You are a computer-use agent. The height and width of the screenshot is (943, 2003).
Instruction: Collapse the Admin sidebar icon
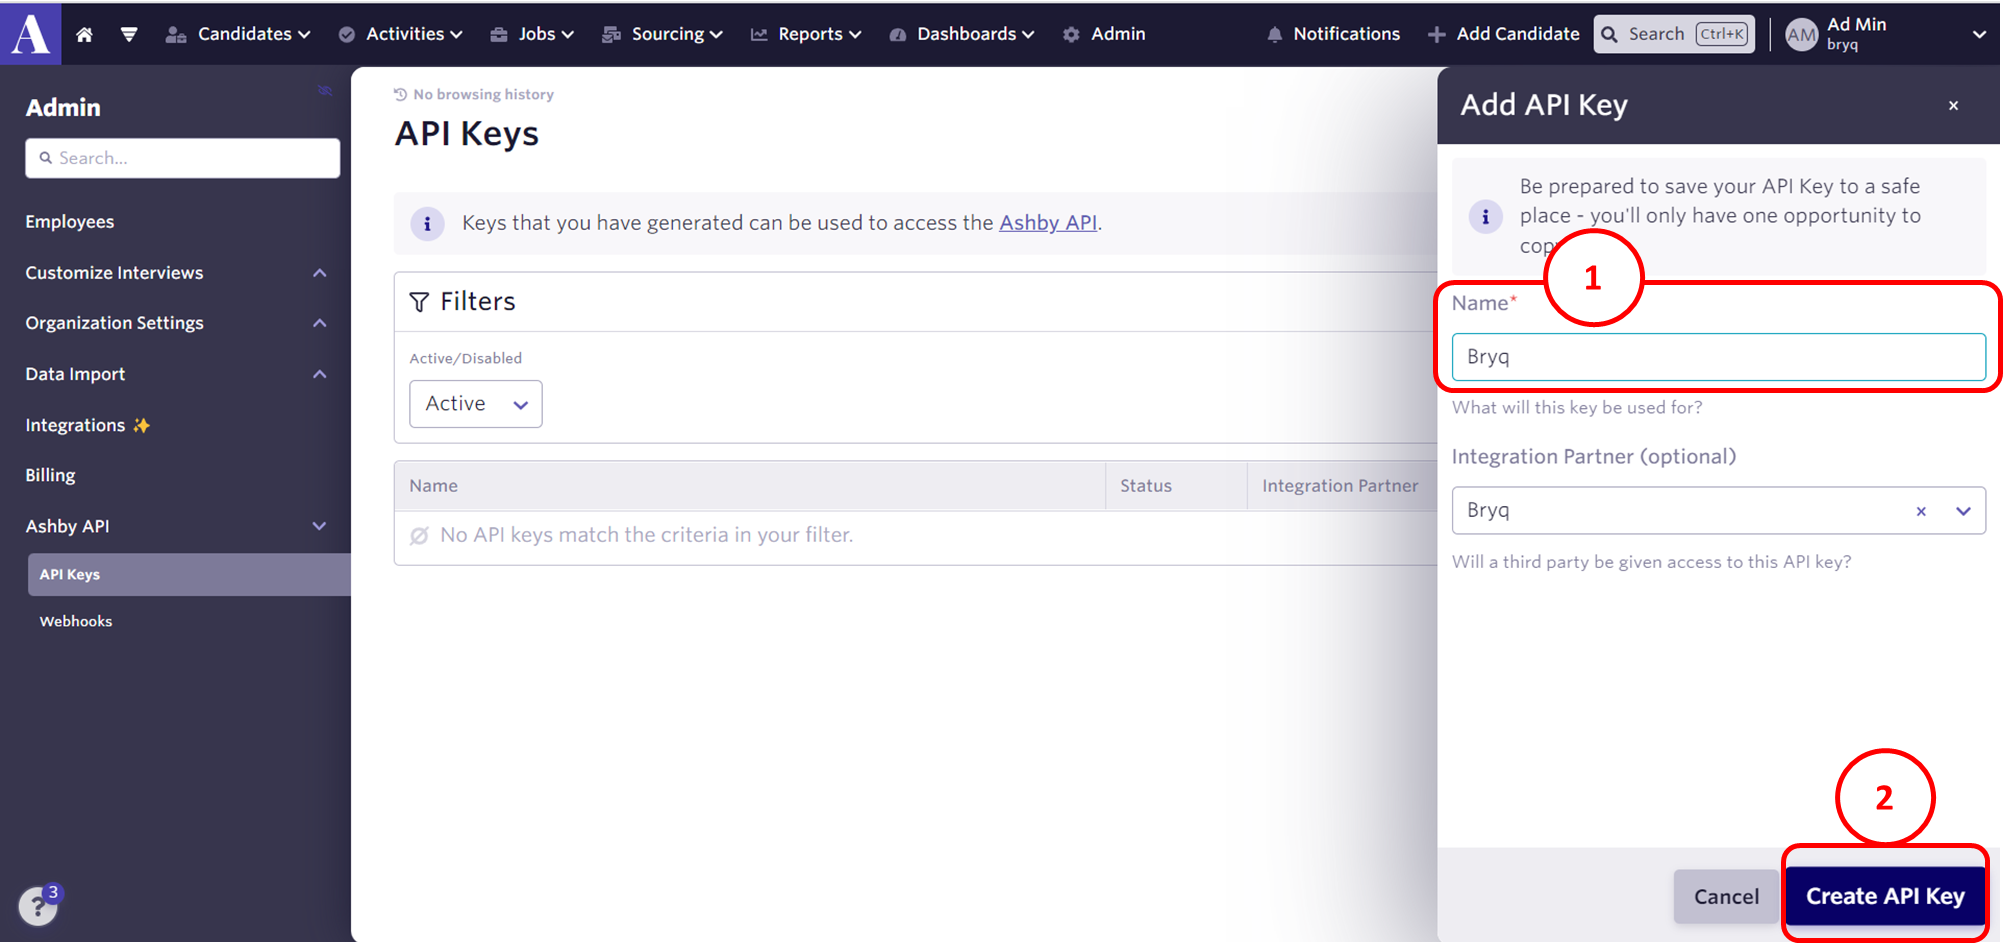324,91
